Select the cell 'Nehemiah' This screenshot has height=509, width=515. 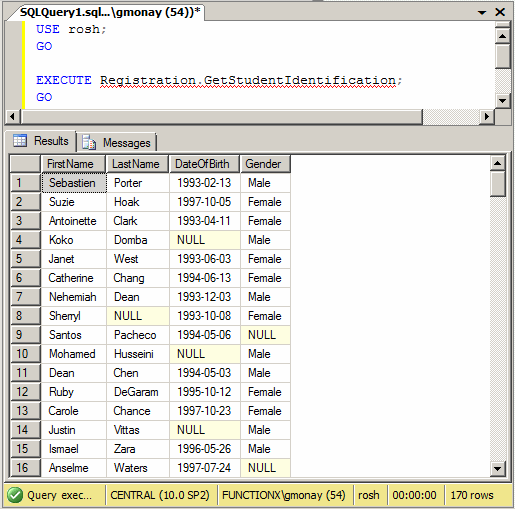pyautogui.click(x=74, y=297)
